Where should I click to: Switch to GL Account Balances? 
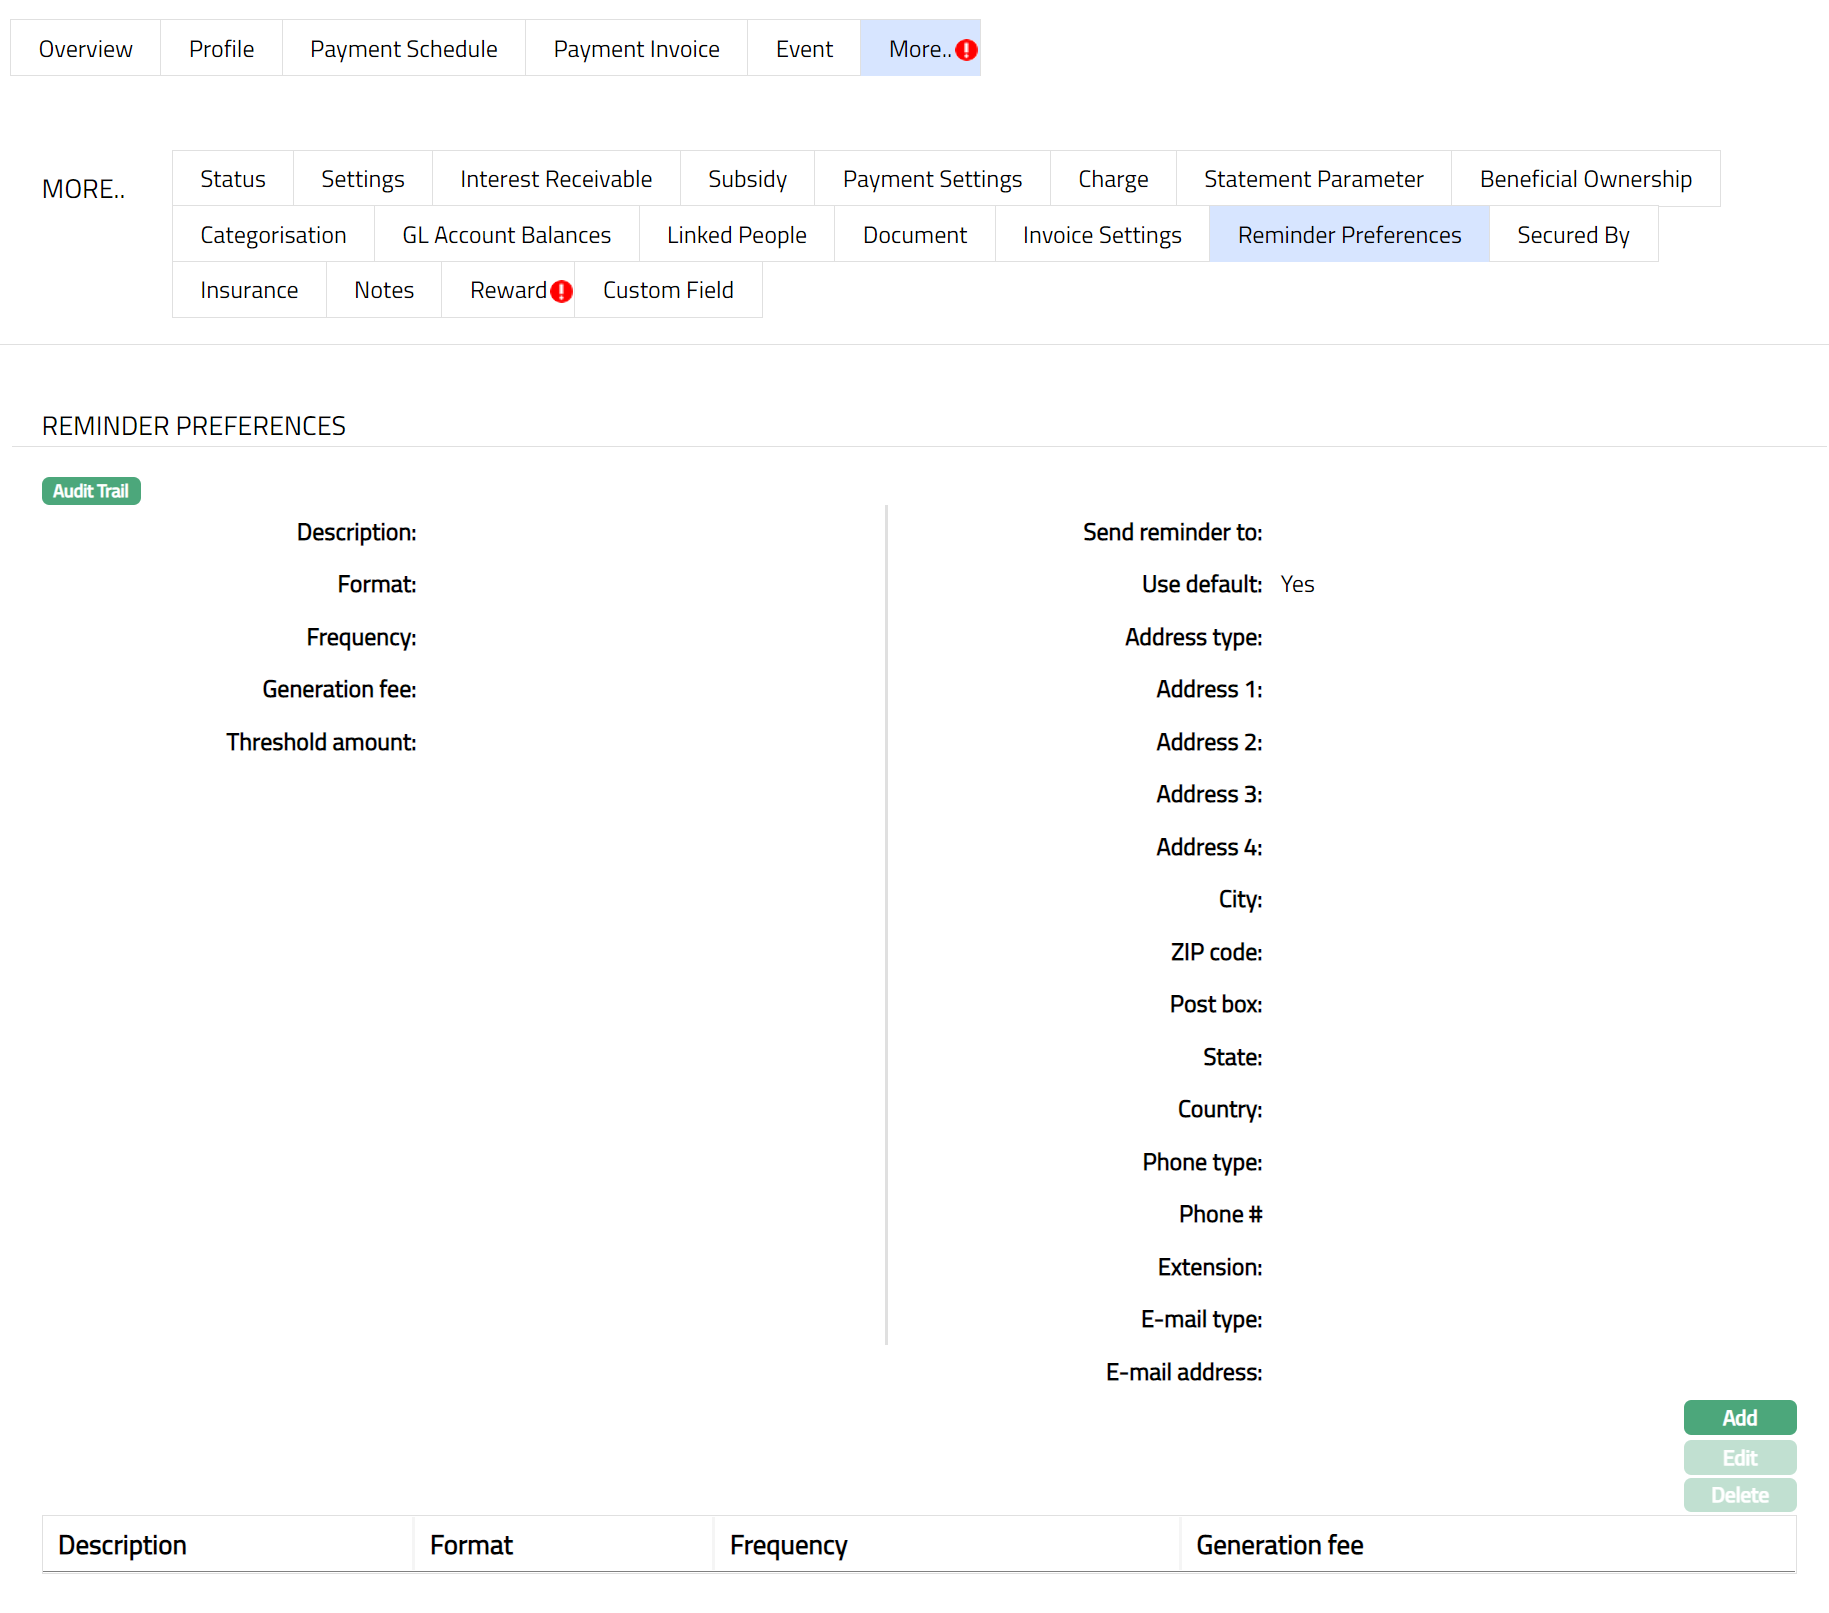(506, 235)
